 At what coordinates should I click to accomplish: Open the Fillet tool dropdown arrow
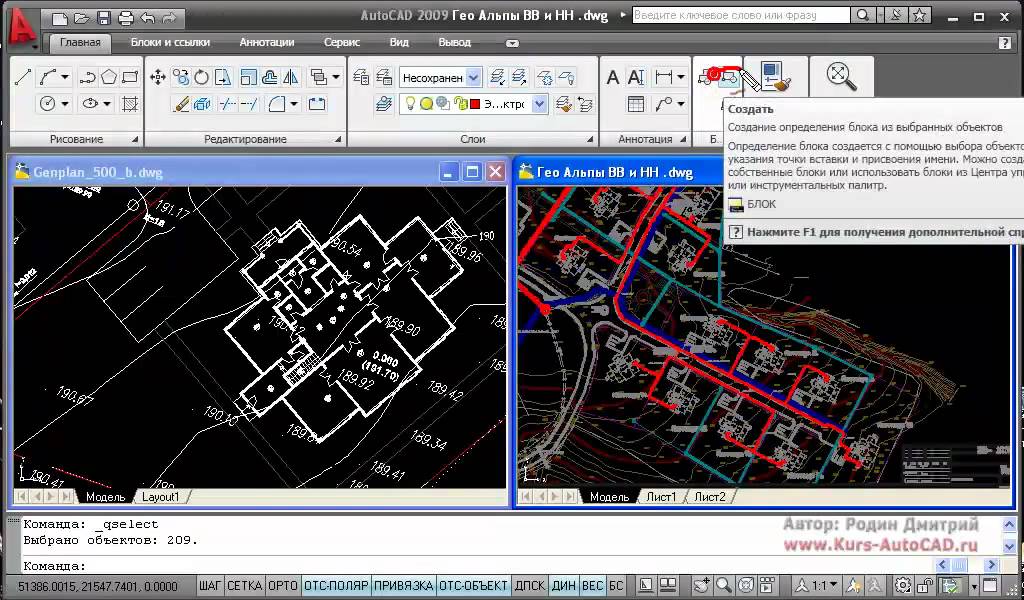click(x=294, y=104)
